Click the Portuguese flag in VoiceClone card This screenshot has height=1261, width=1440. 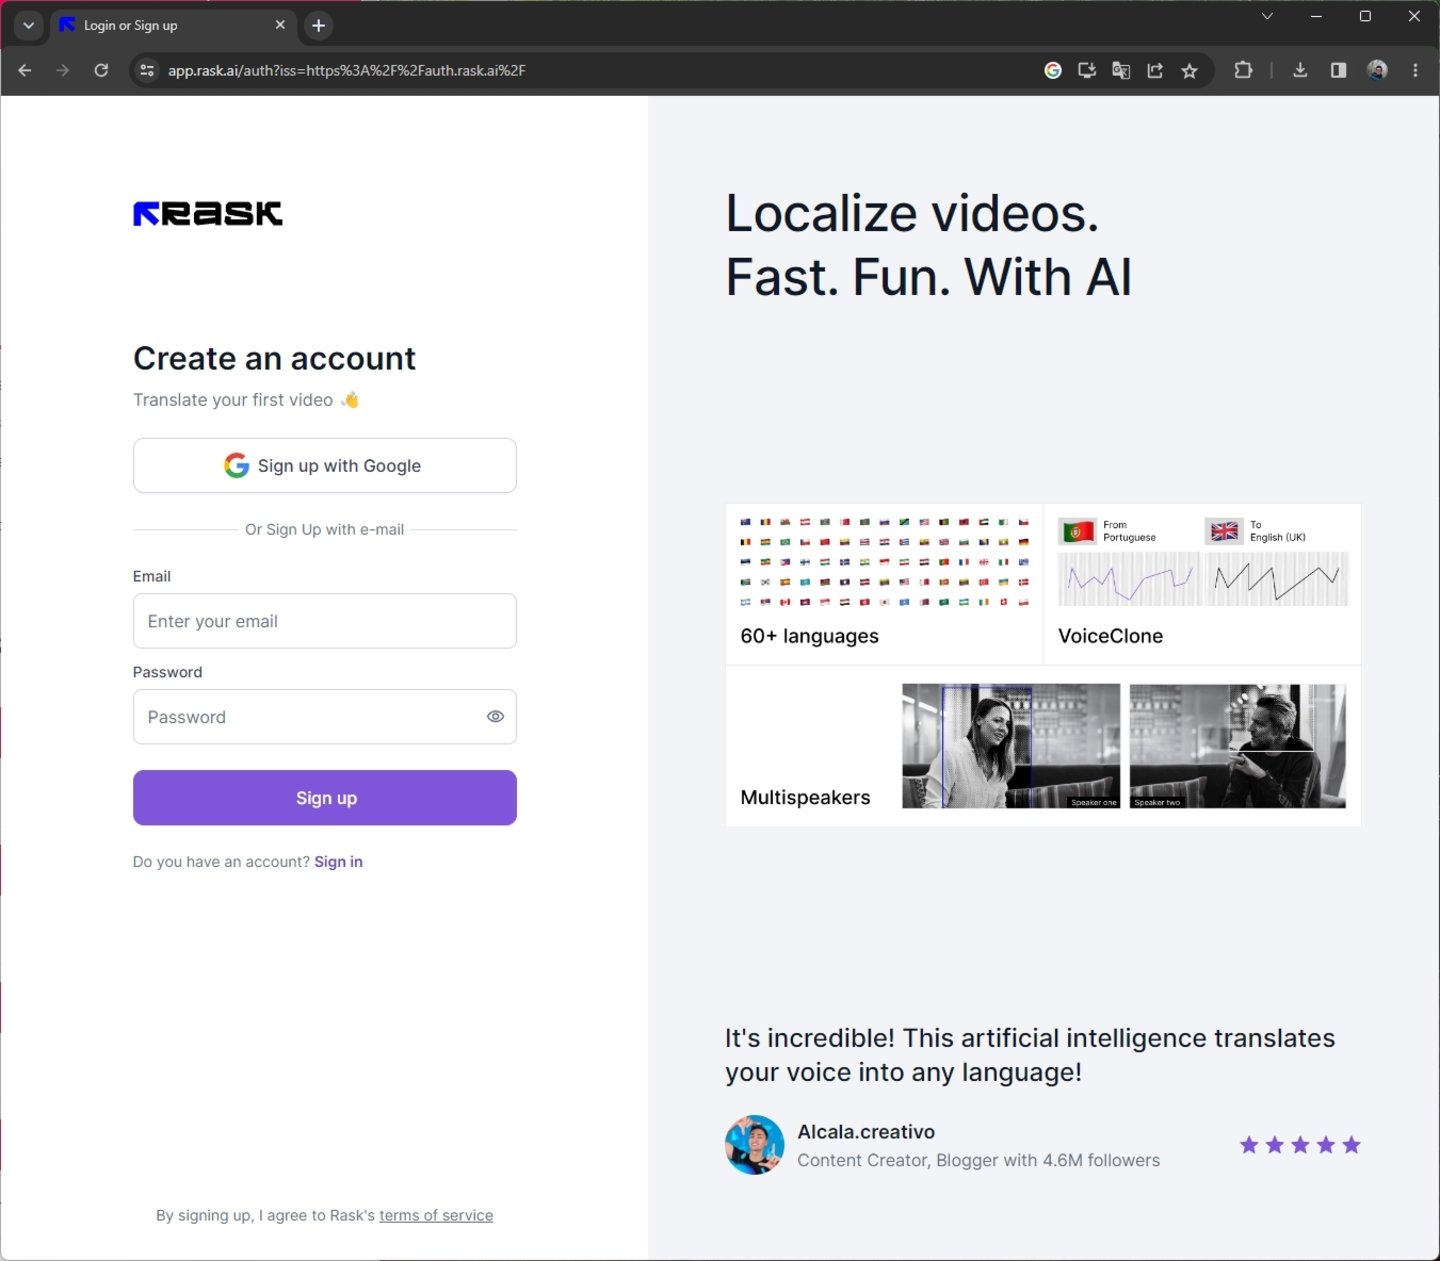[x=1077, y=531]
